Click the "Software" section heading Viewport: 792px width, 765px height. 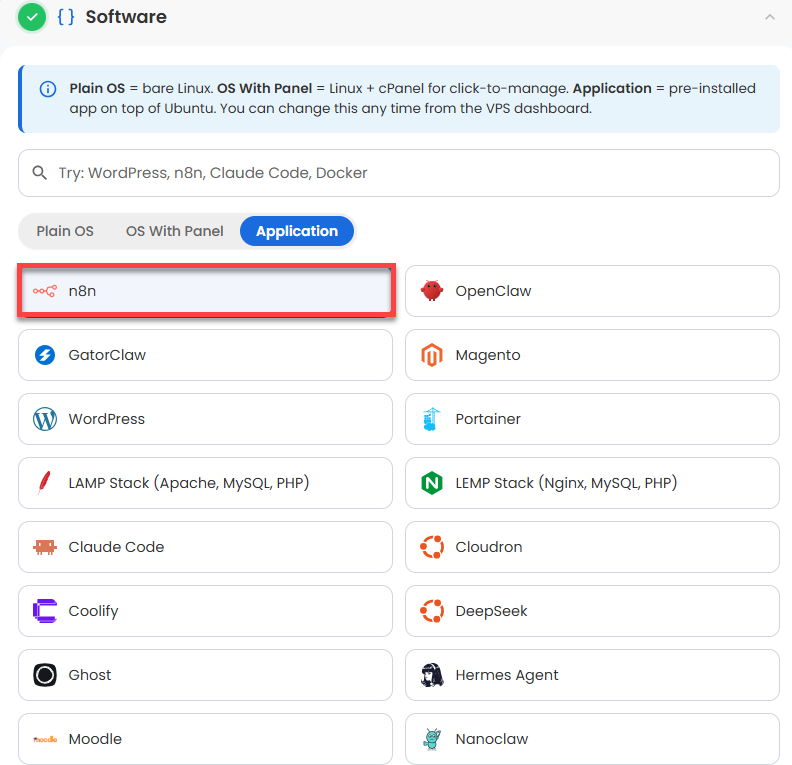click(x=126, y=17)
